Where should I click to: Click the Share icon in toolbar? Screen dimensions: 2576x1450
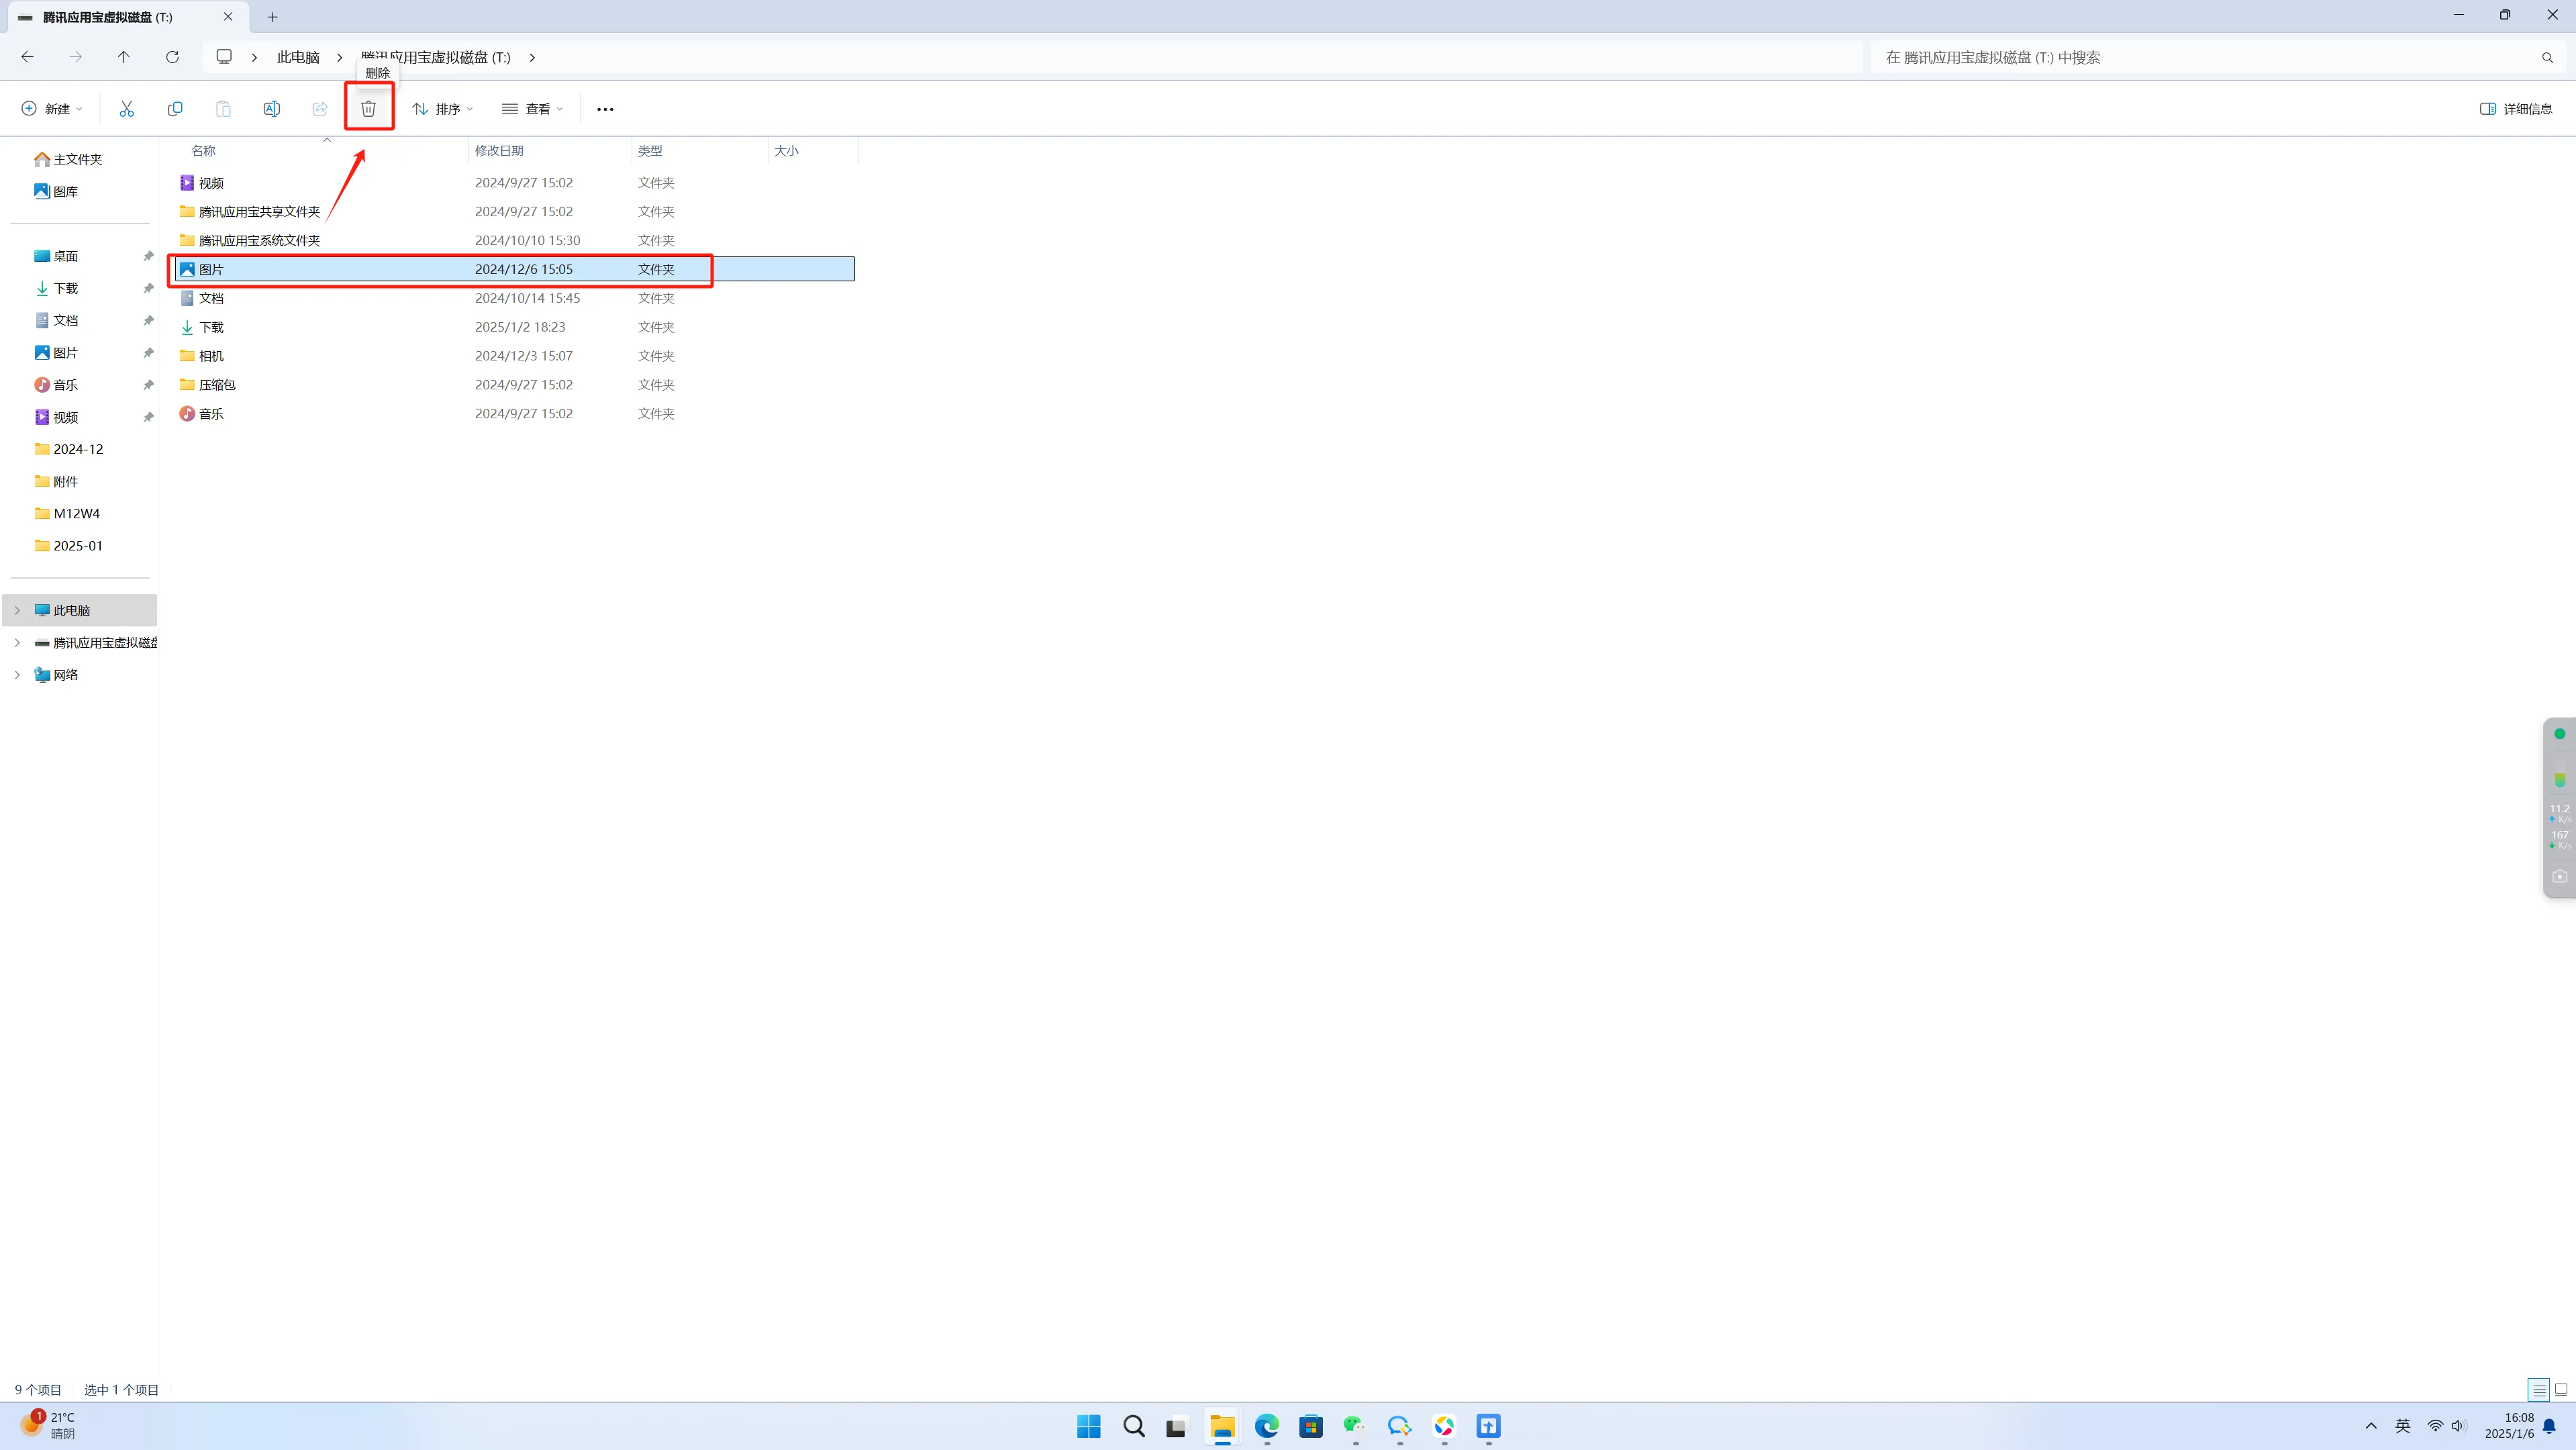(x=320, y=109)
